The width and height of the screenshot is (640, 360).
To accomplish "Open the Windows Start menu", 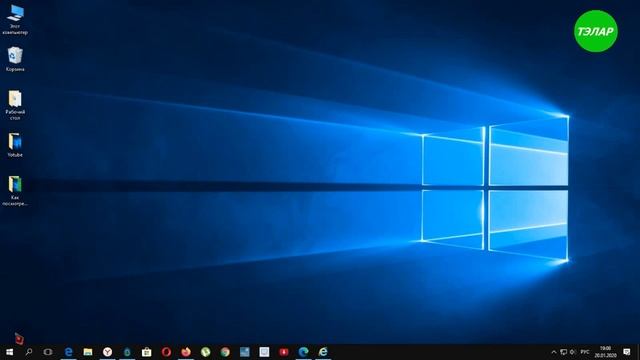I will click(9, 352).
